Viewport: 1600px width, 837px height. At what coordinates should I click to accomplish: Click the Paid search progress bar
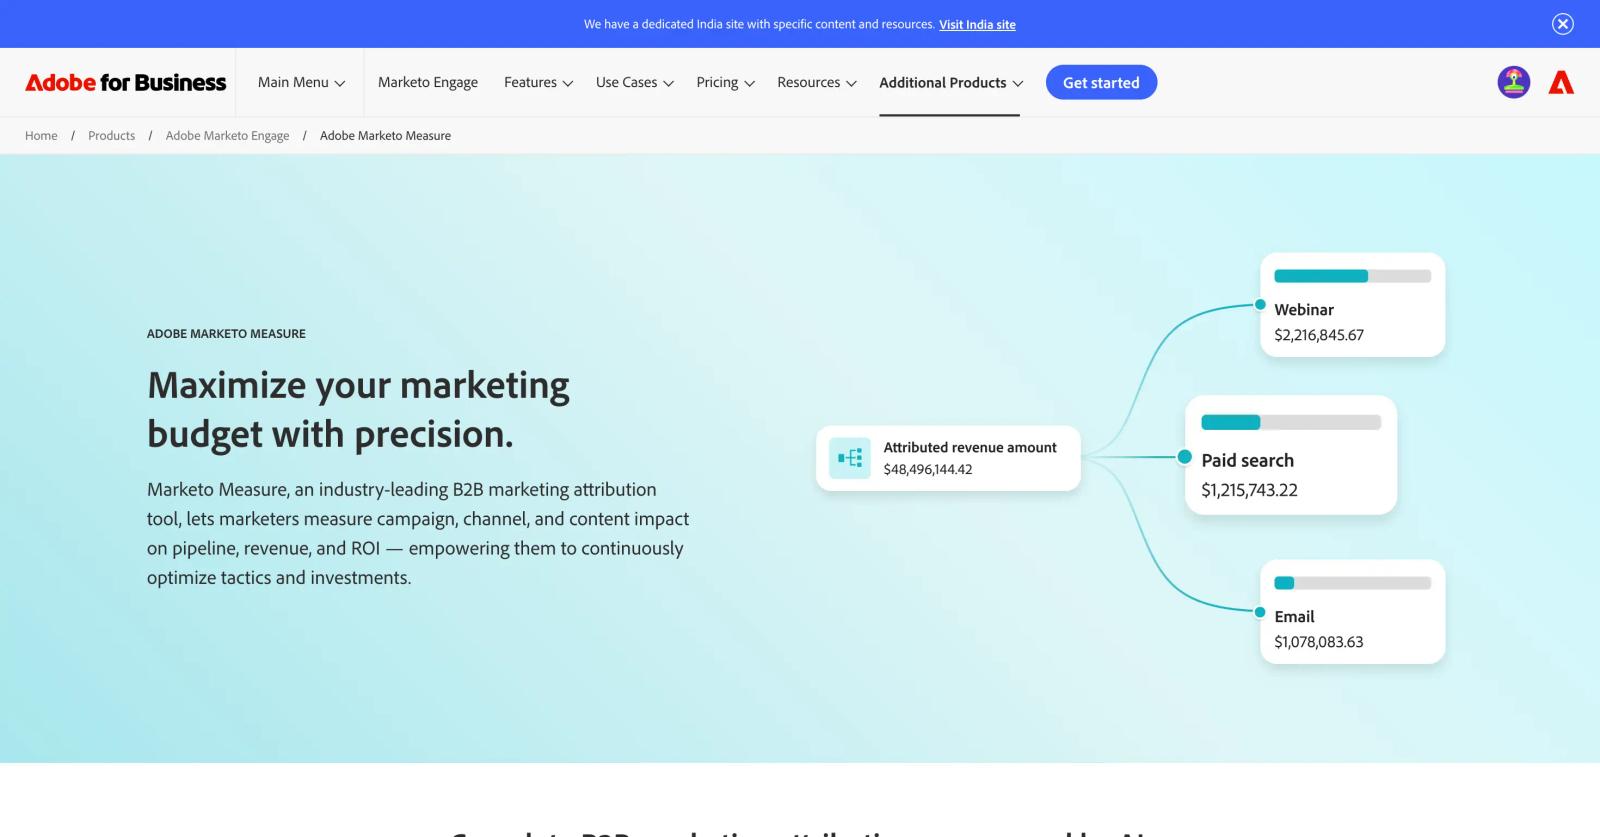1290,422
